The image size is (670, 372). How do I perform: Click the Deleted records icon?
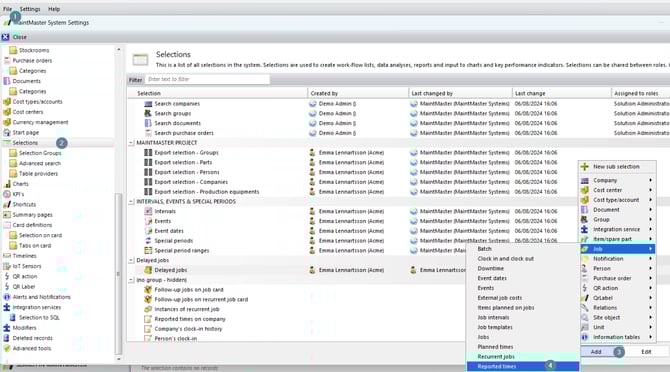[x=7, y=338]
